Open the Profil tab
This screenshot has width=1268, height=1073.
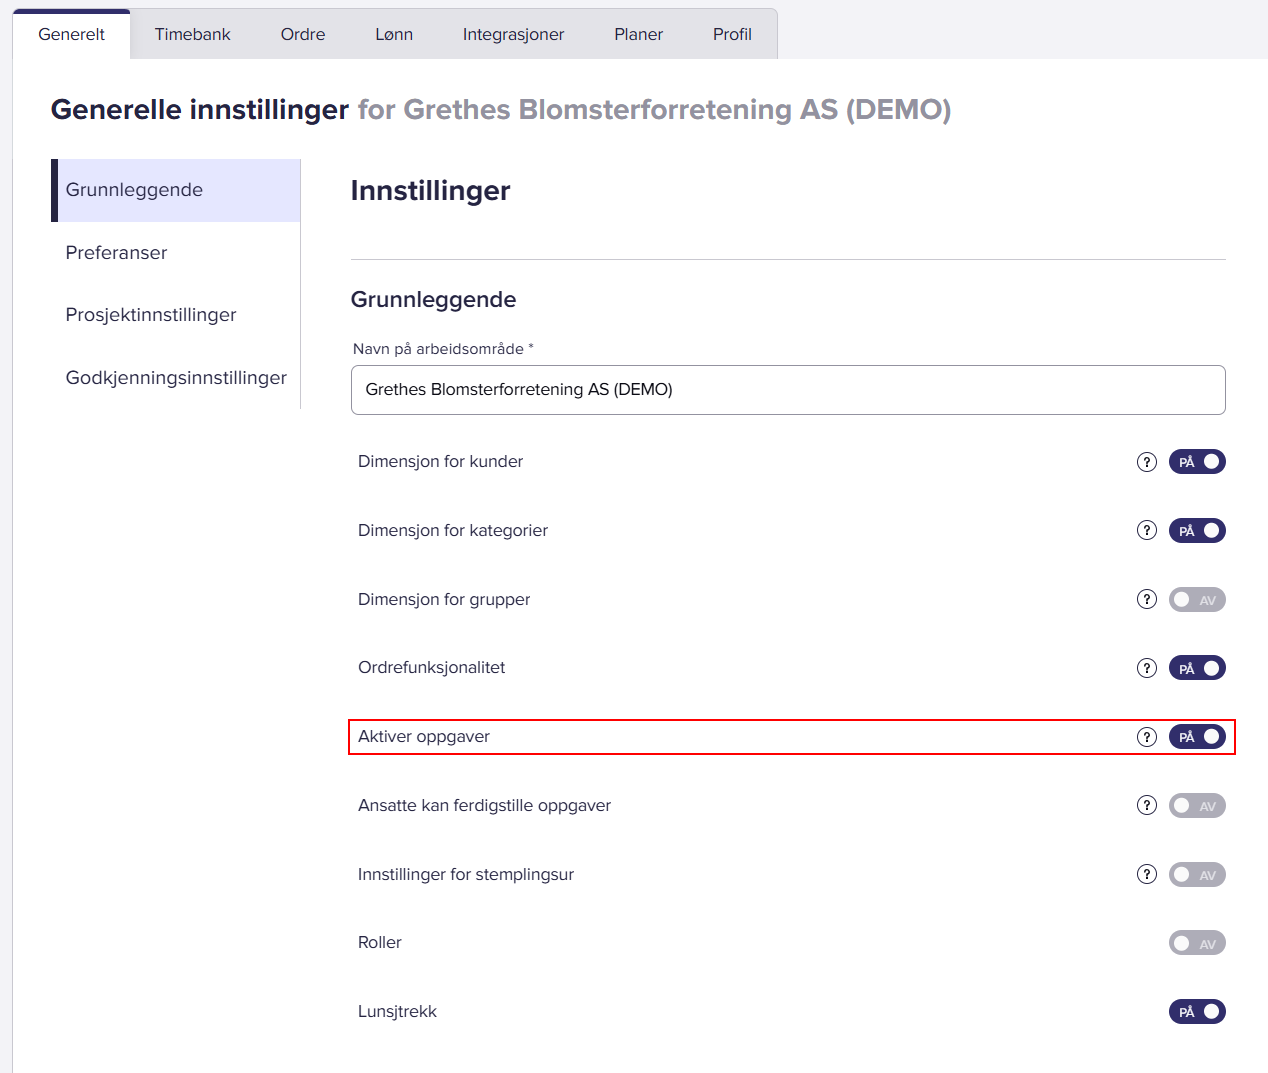pyautogui.click(x=732, y=34)
